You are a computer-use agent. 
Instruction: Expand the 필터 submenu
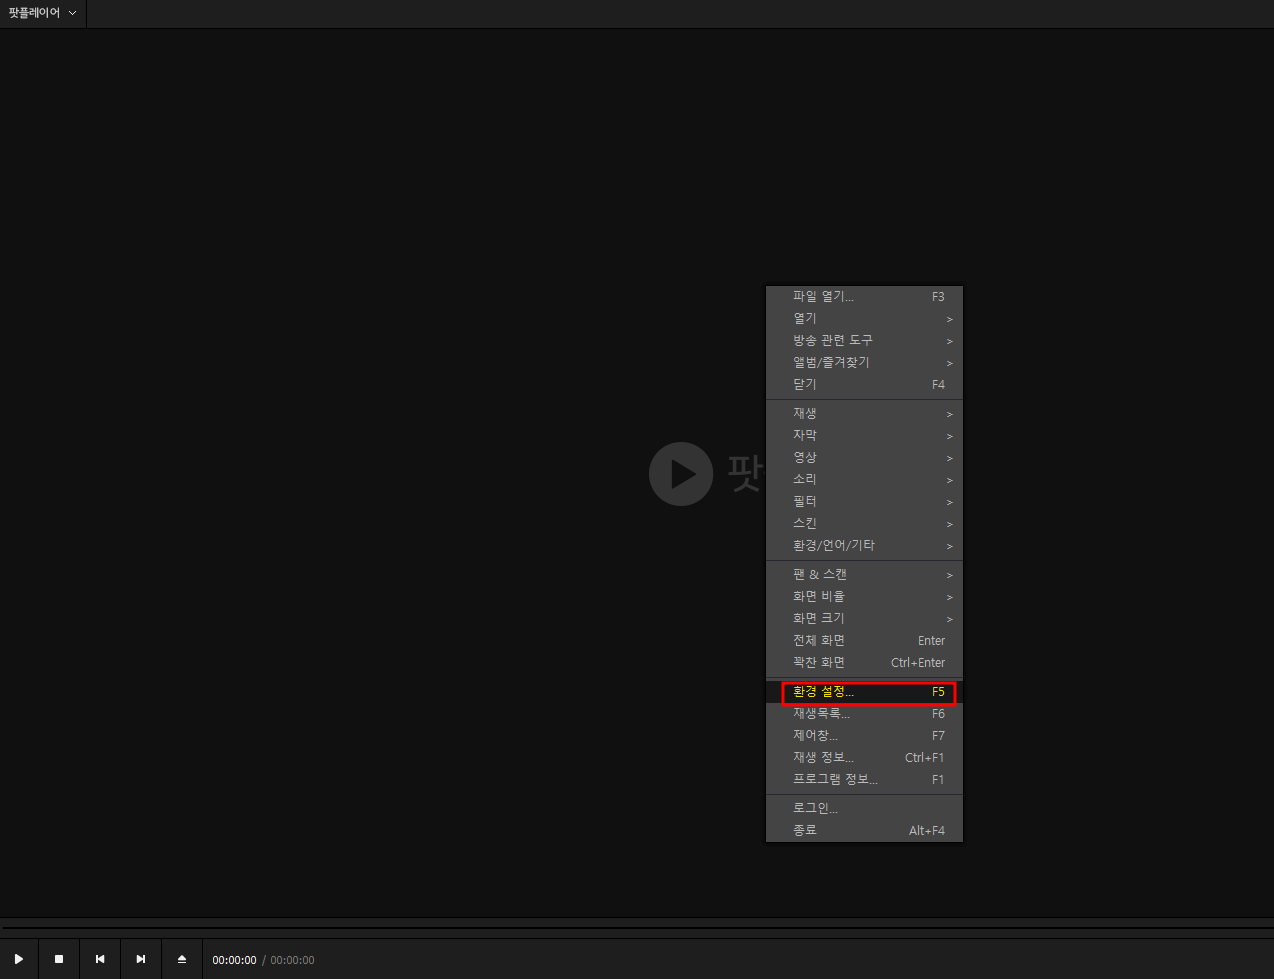[864, 502]
